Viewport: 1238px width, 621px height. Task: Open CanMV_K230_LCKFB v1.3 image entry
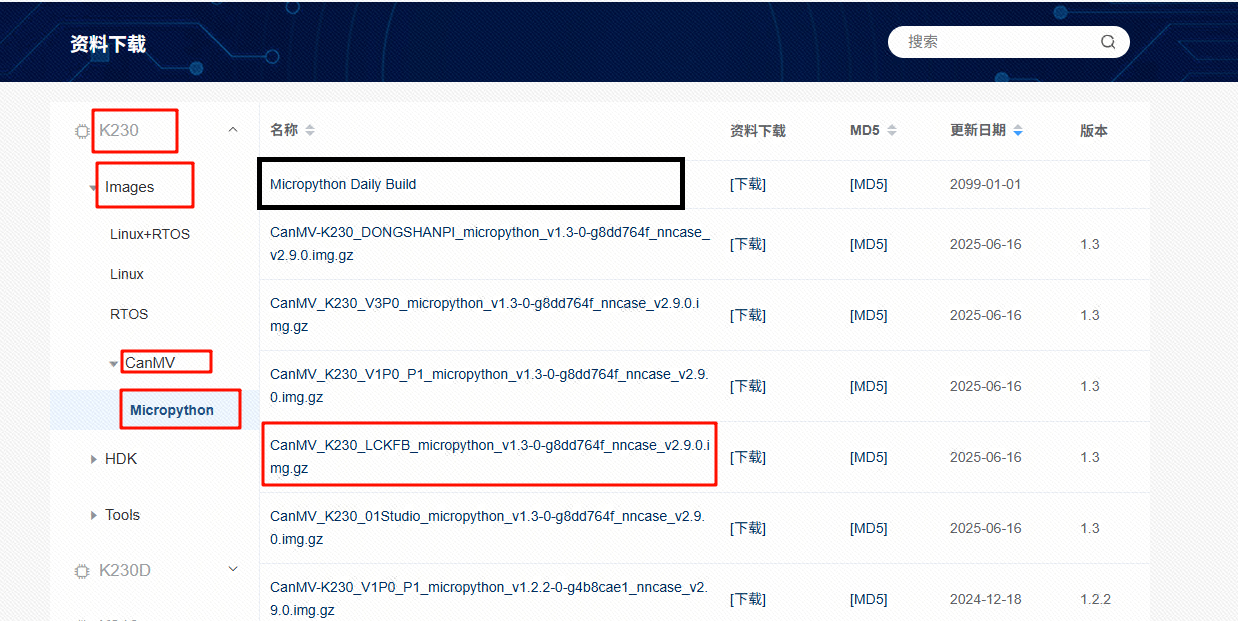coord(490,457)
